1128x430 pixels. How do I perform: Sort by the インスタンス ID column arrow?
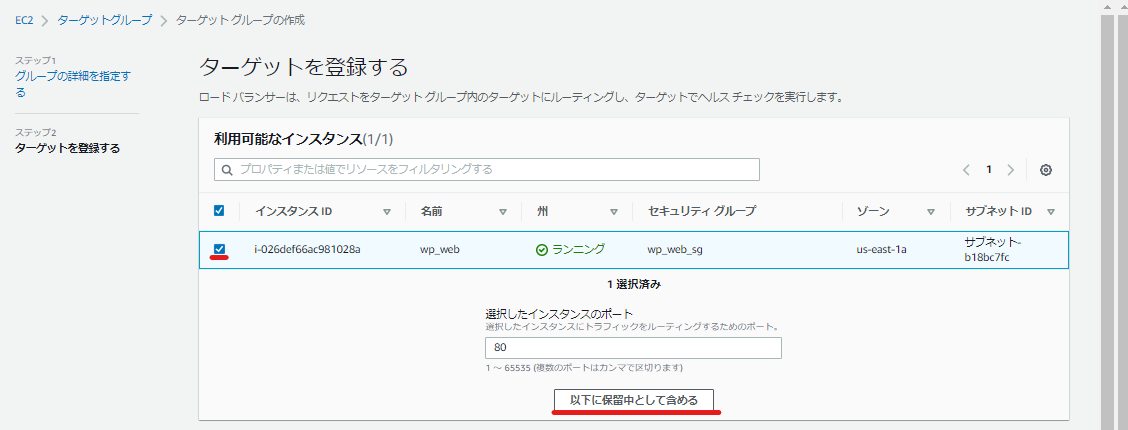(386, 212)
